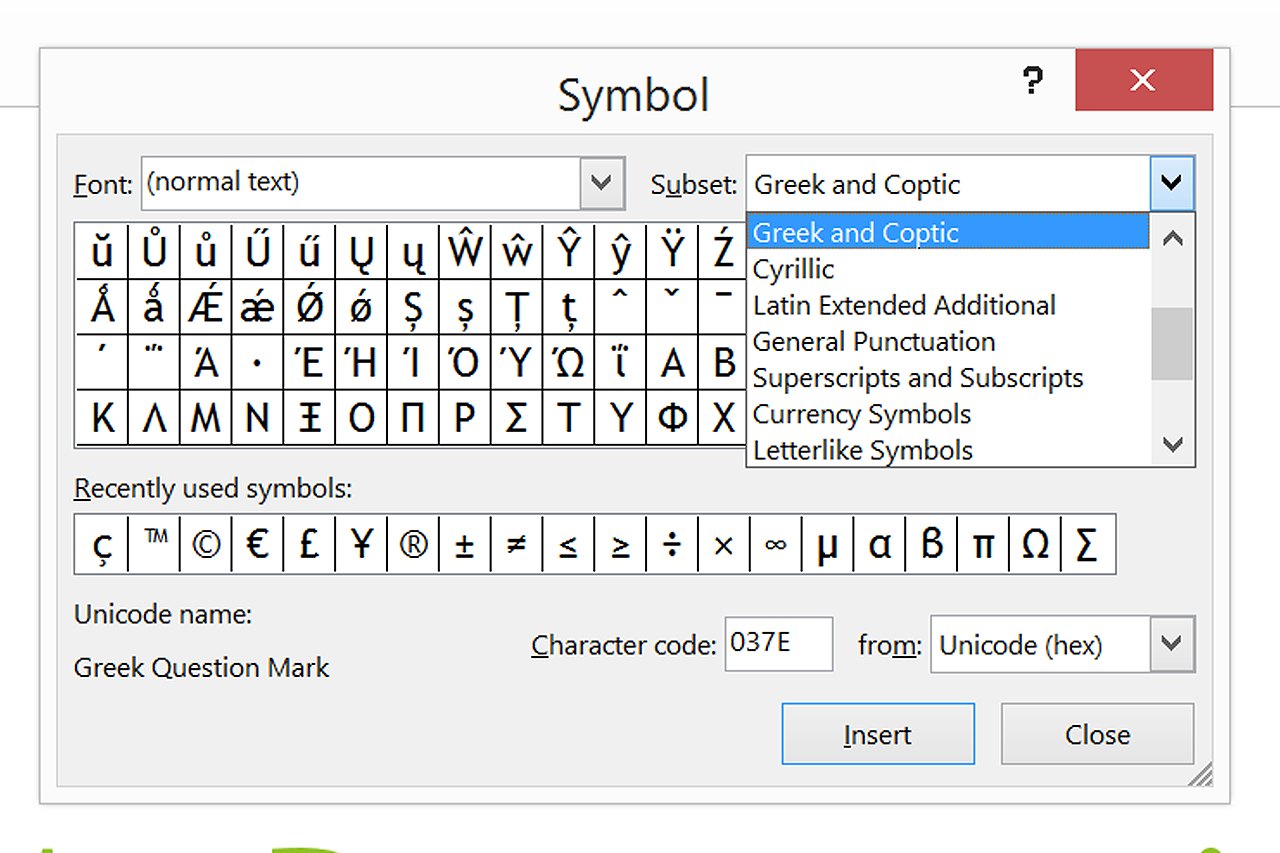
Task: Choose Greek capital Phi Φ in grid
Action: coord(672,417)
